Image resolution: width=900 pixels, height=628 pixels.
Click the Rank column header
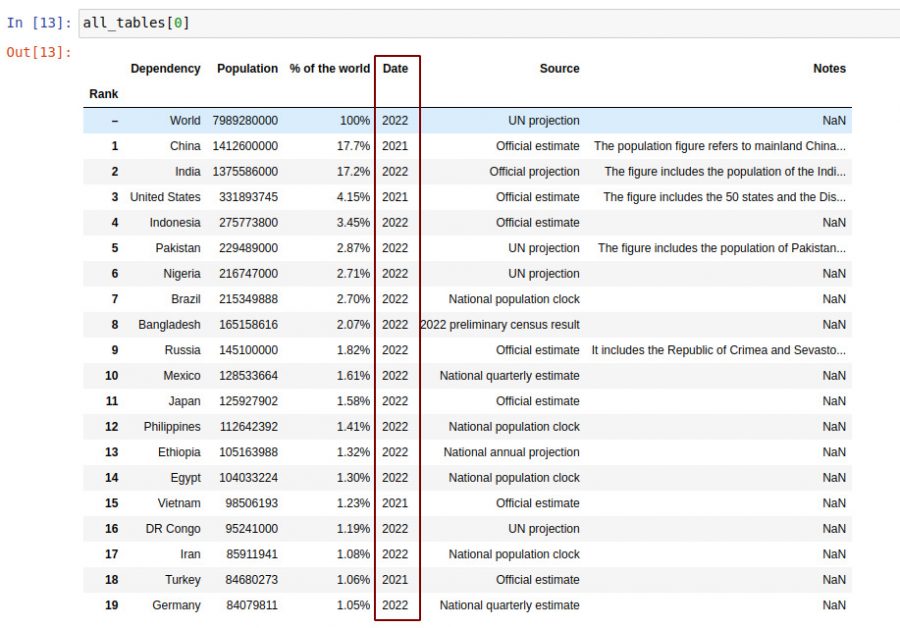tap(103, 93)
